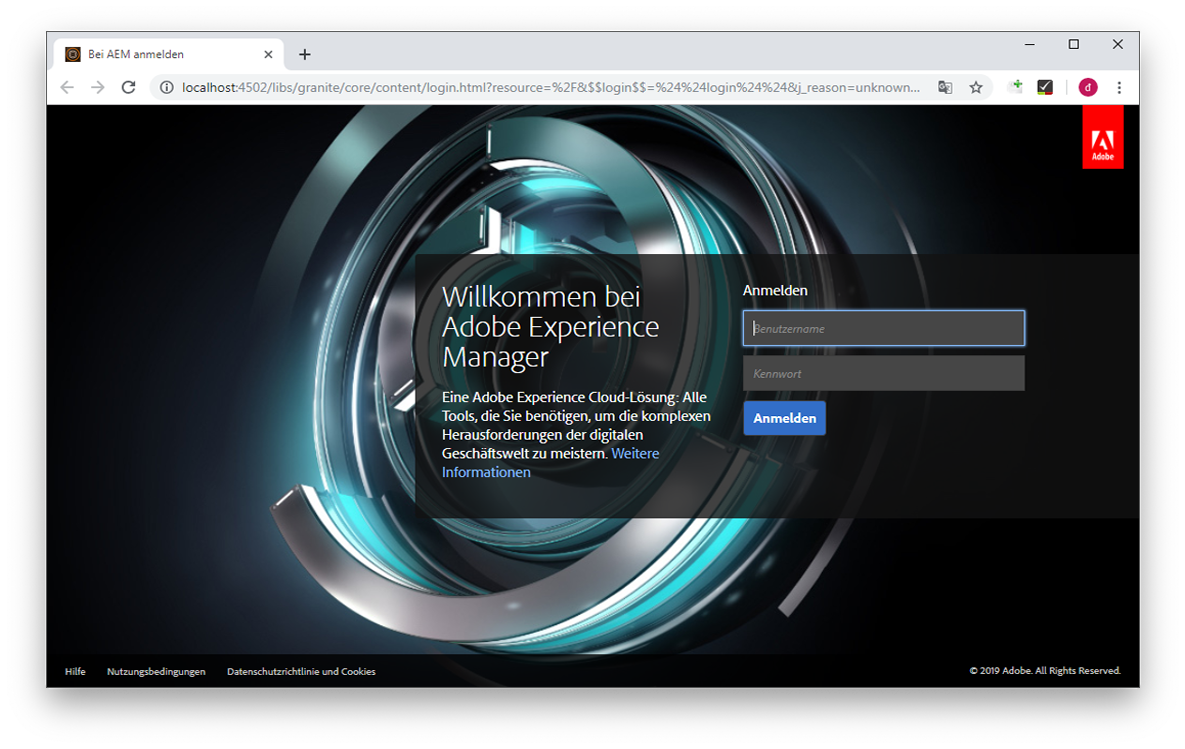Click the 'Anmelden' form heading text
This screenshot has height=749, width=1185.
click(x=775, y=290)
